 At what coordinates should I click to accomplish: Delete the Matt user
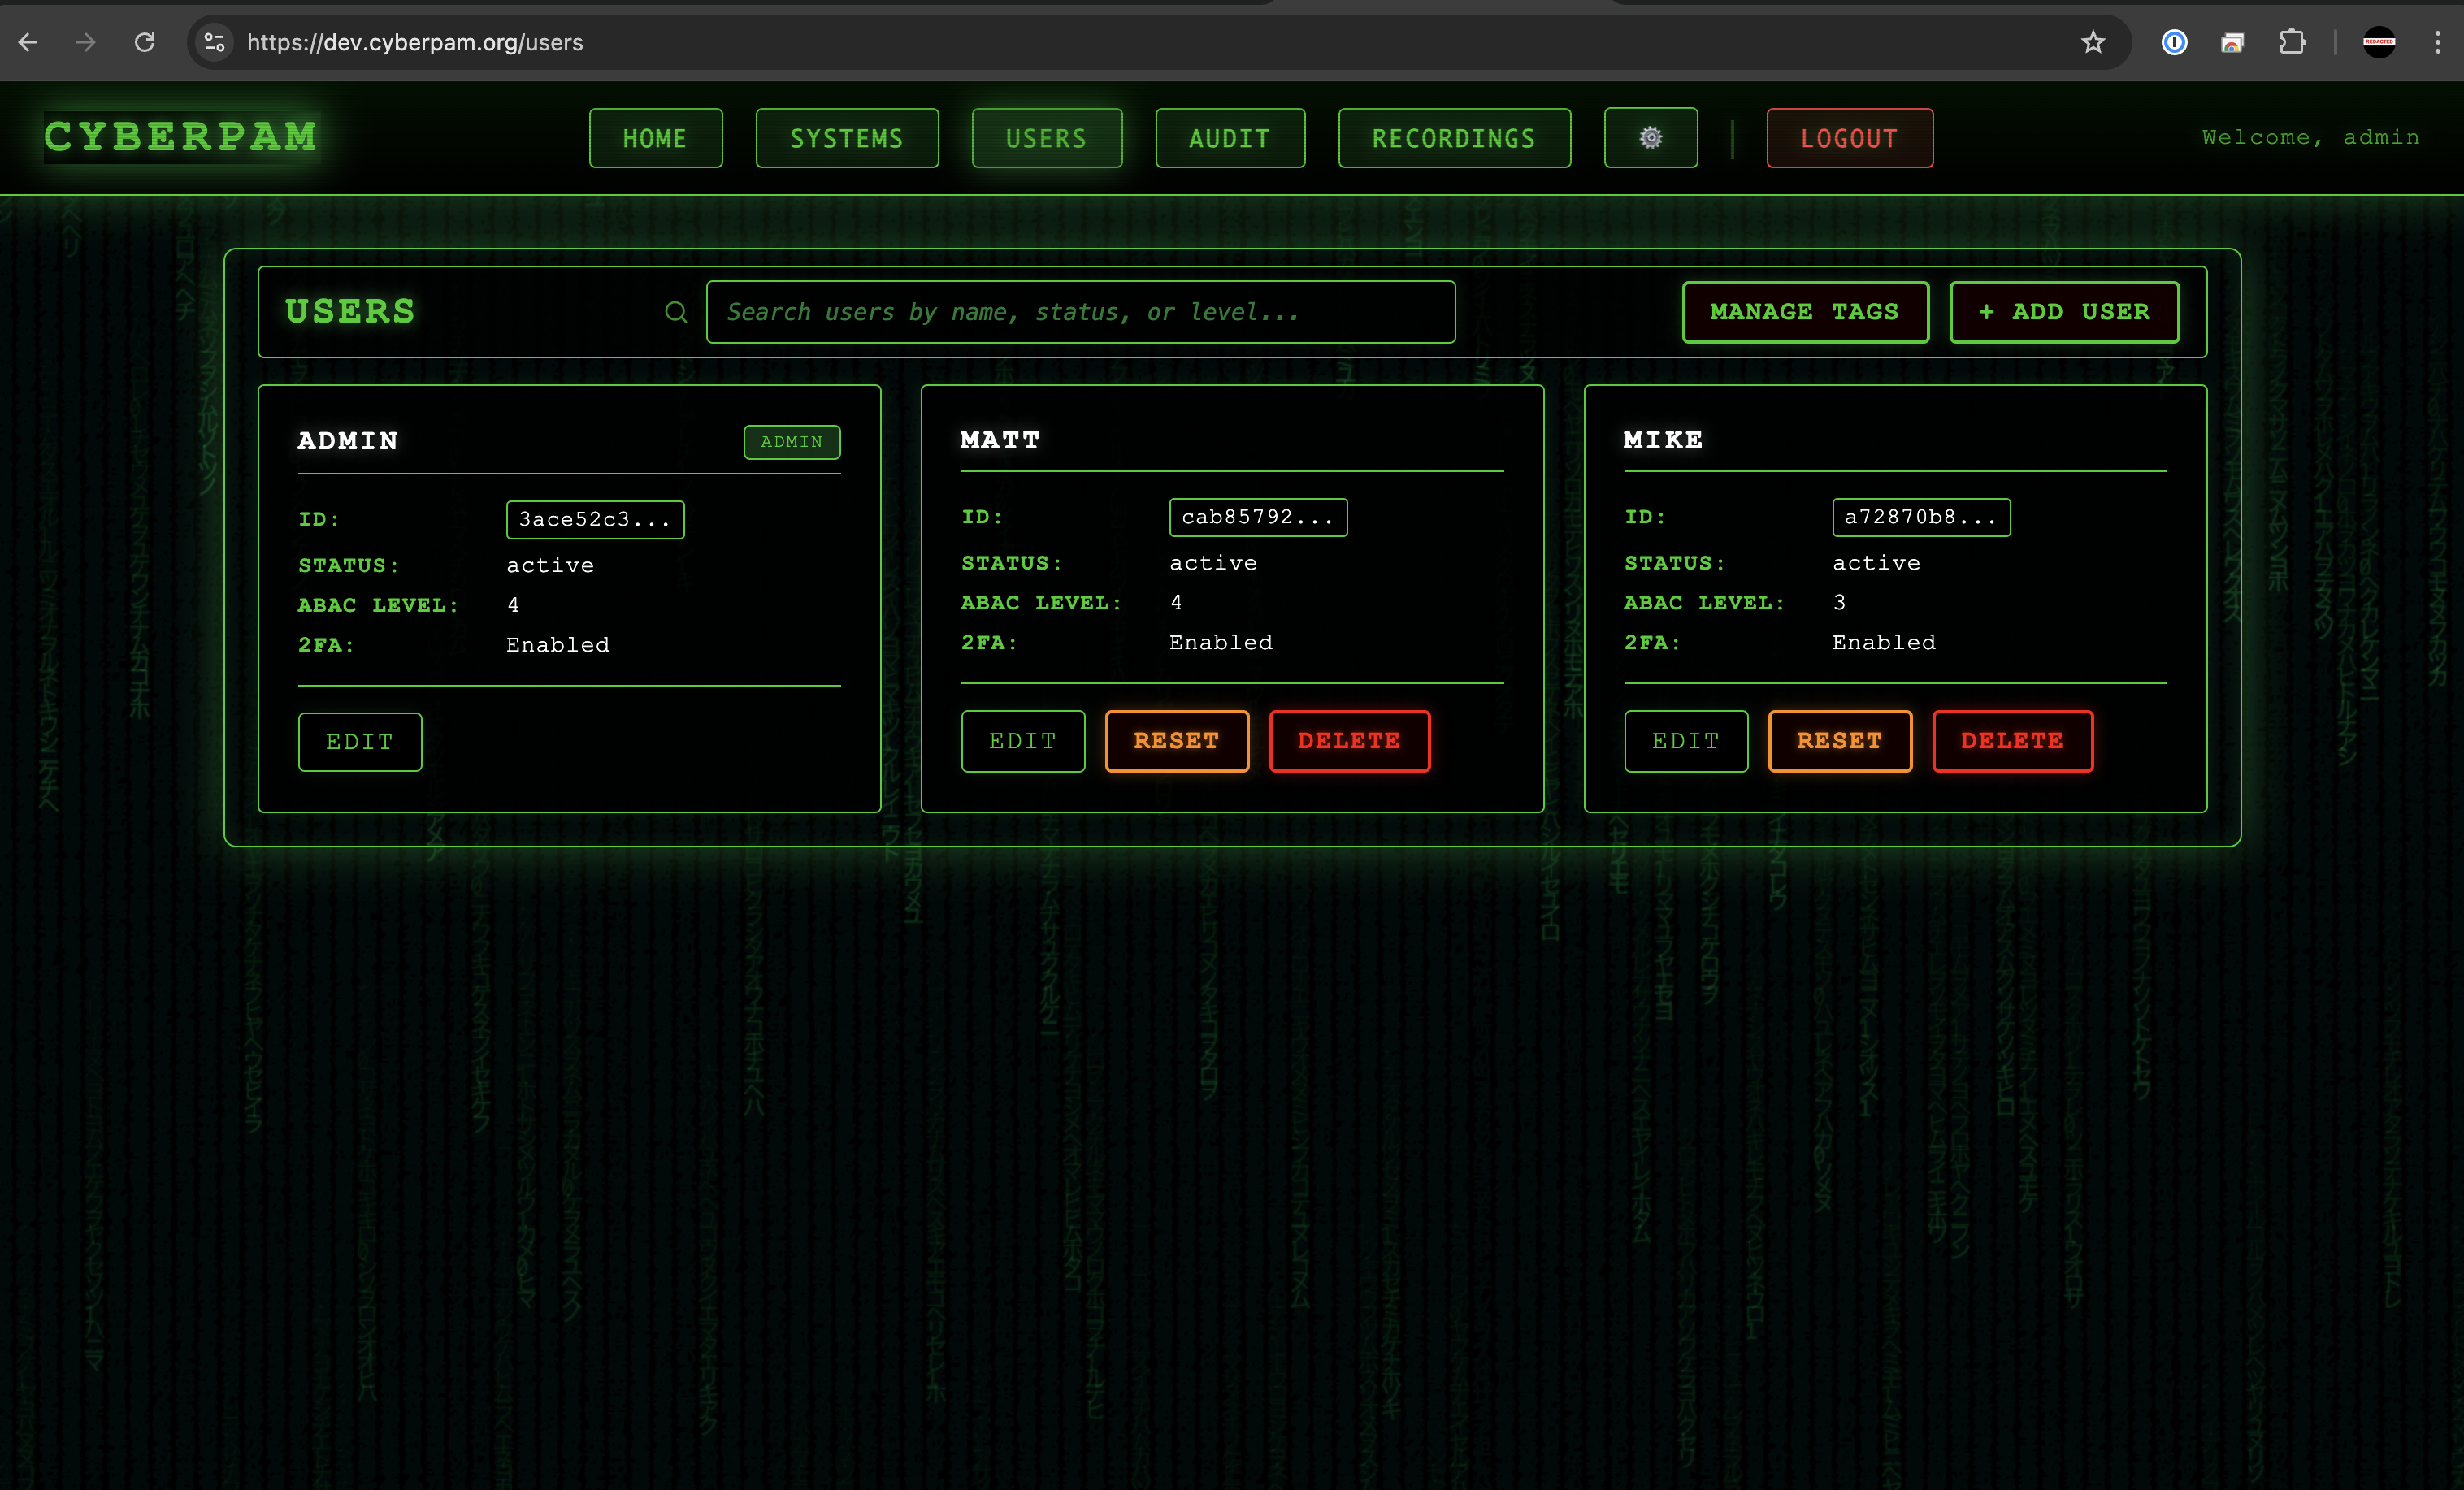point(1348,741)
